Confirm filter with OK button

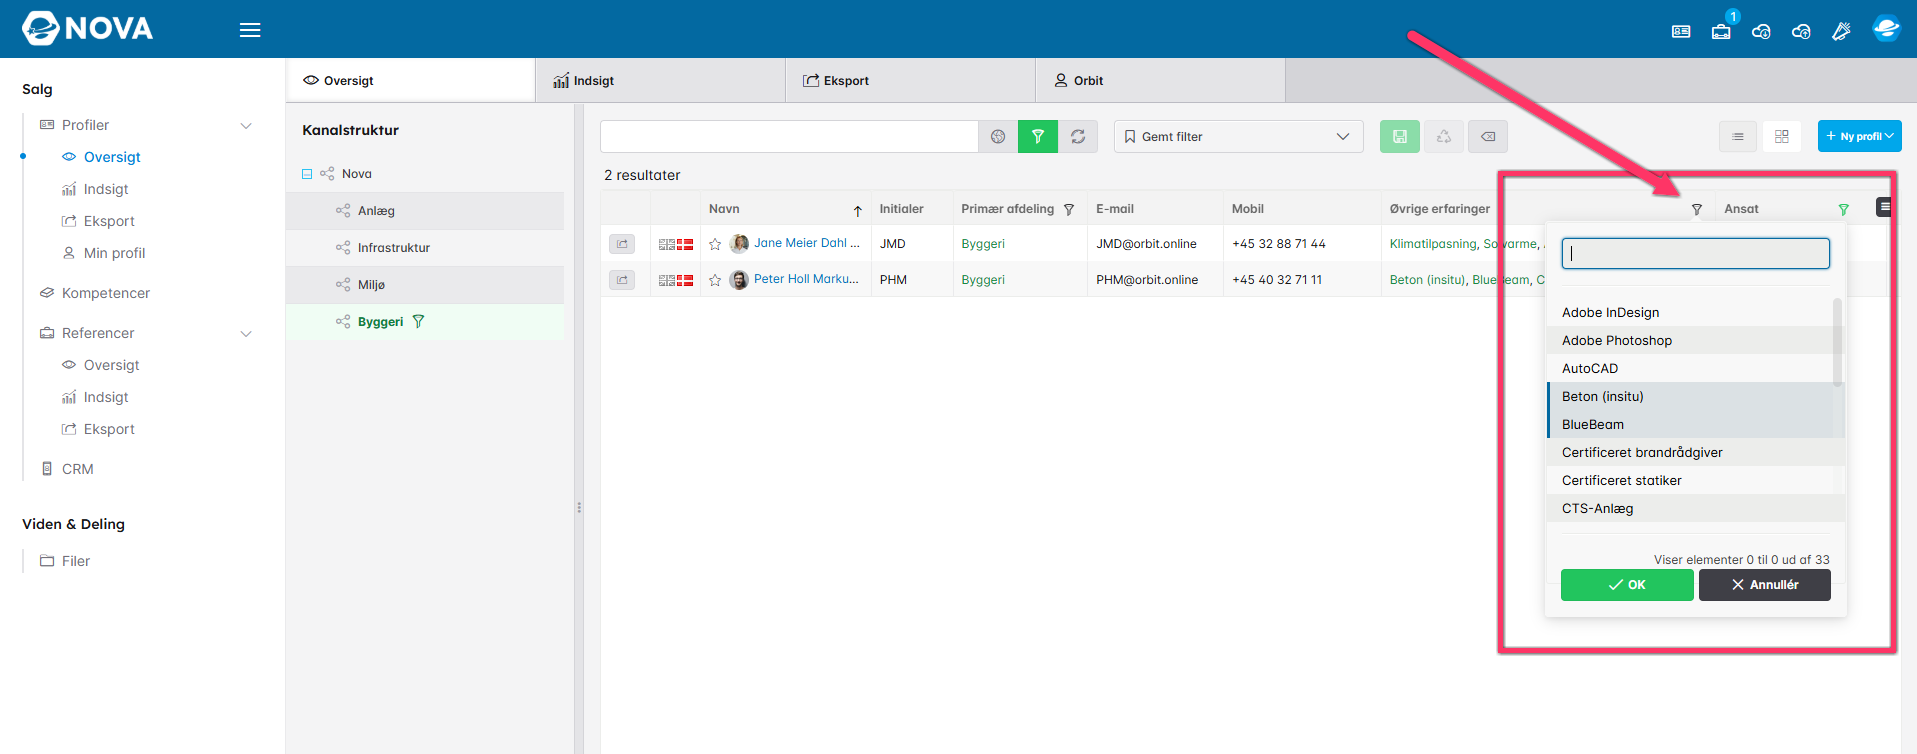pos(1627,585)
